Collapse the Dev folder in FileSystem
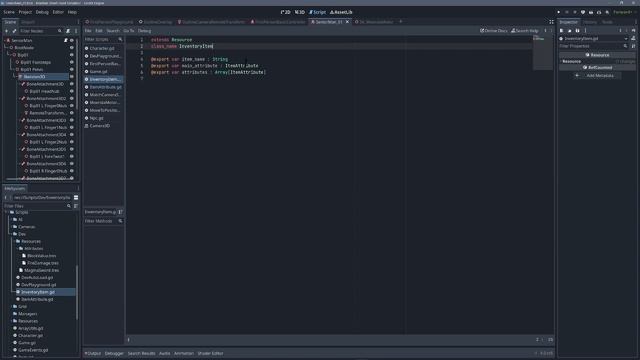 pos(11,234)
